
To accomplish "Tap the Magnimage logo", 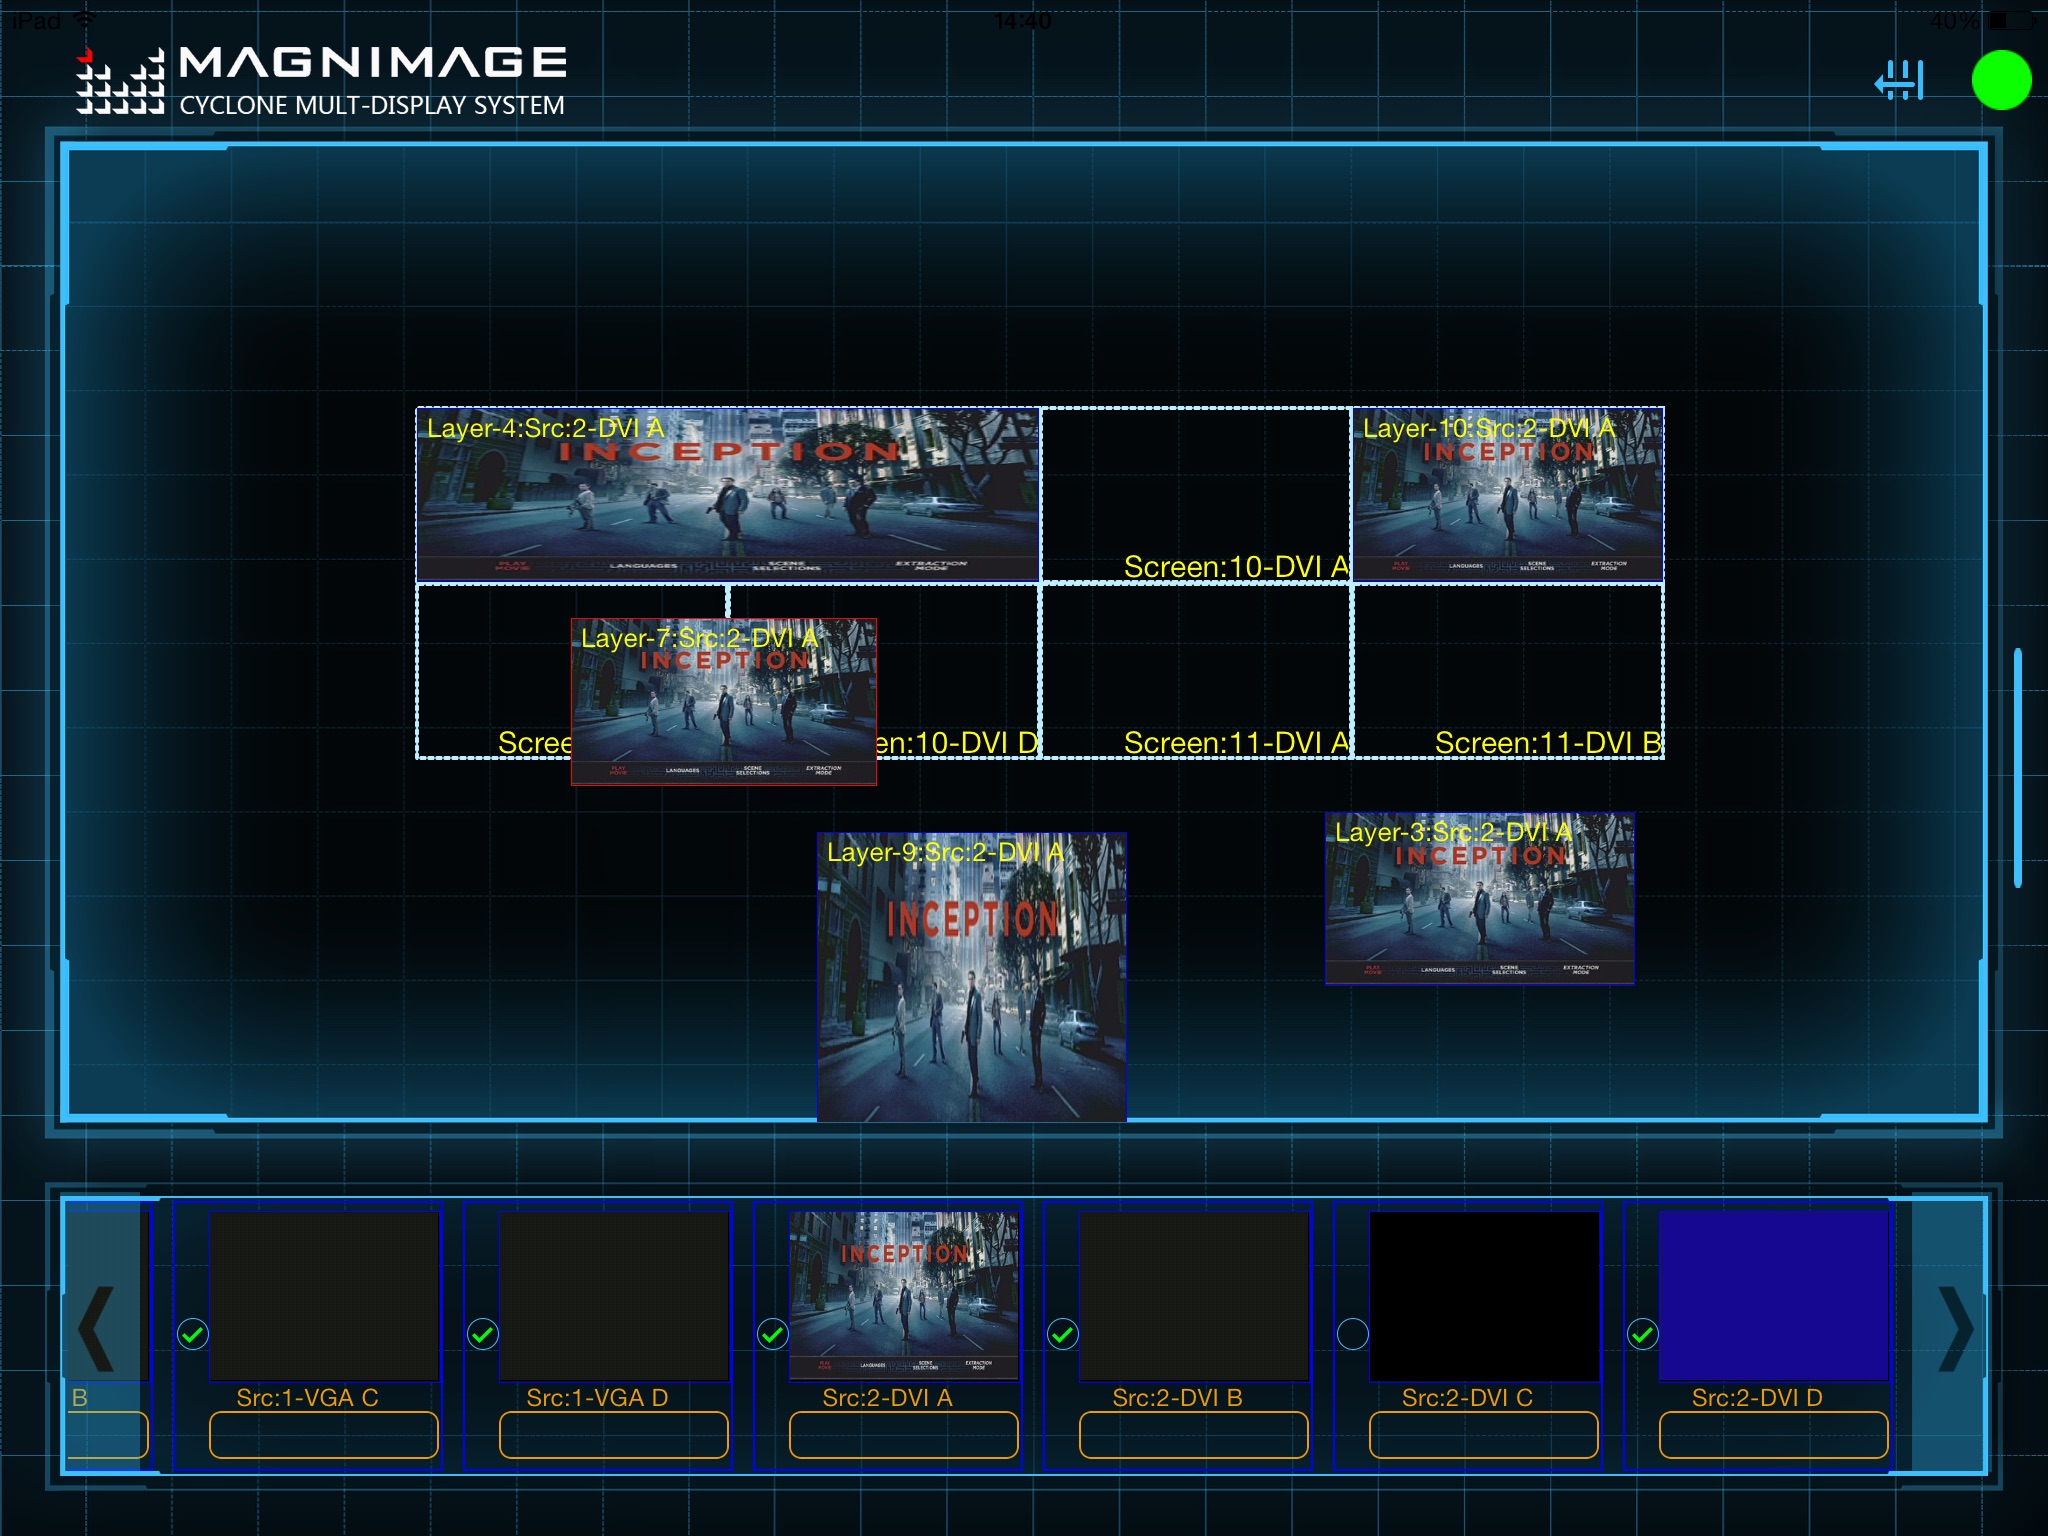I will click(322, 80).
